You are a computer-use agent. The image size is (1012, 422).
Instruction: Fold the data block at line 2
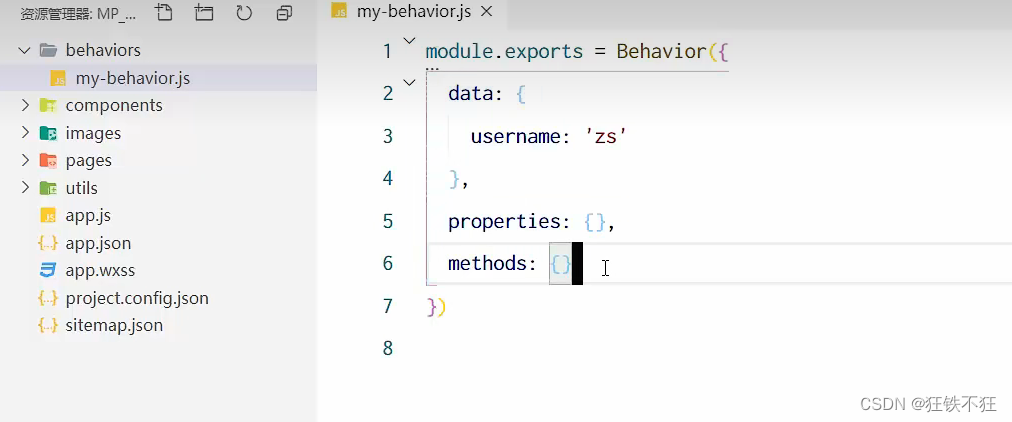pyautogui.click(x=409, y=83)
